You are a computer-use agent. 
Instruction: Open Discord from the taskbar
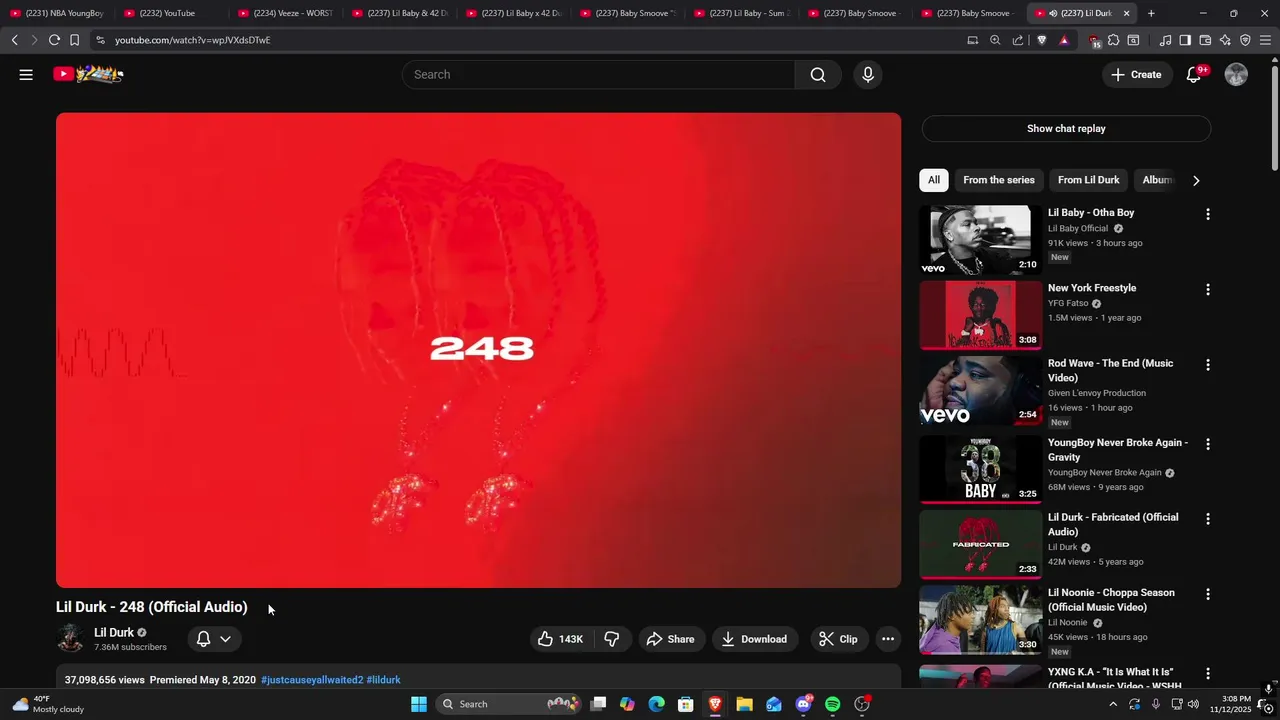coord(803,704)
